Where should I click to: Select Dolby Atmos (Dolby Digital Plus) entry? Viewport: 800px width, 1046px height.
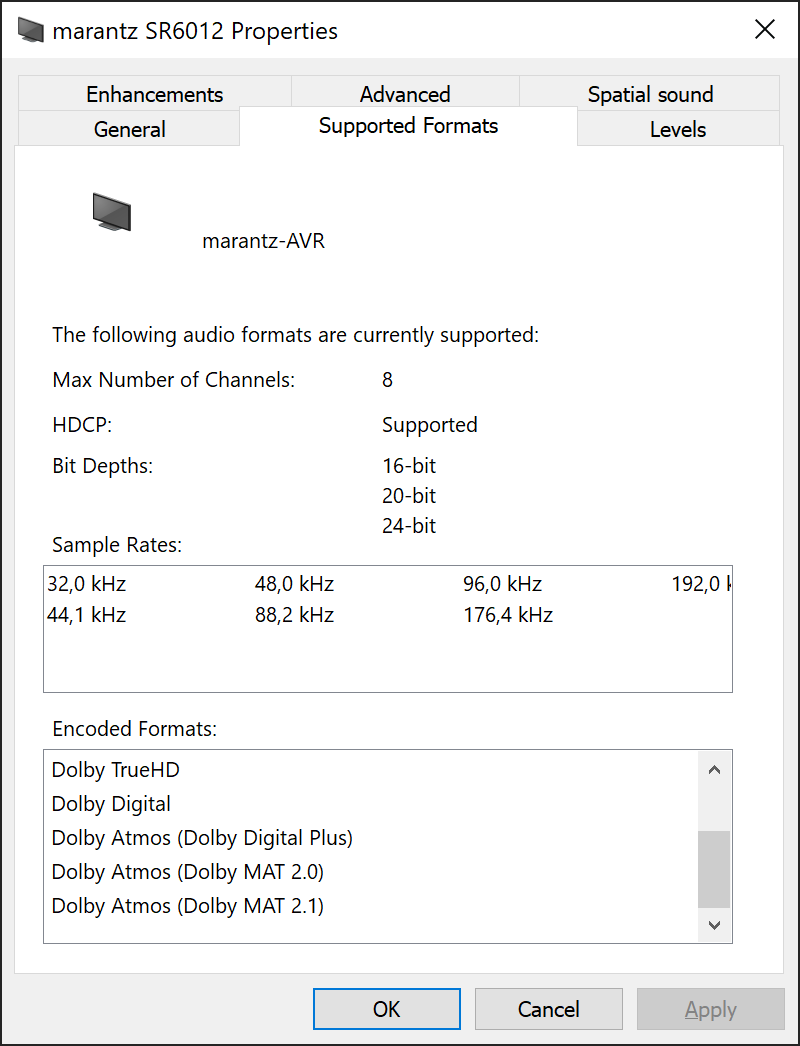[202, 838]
